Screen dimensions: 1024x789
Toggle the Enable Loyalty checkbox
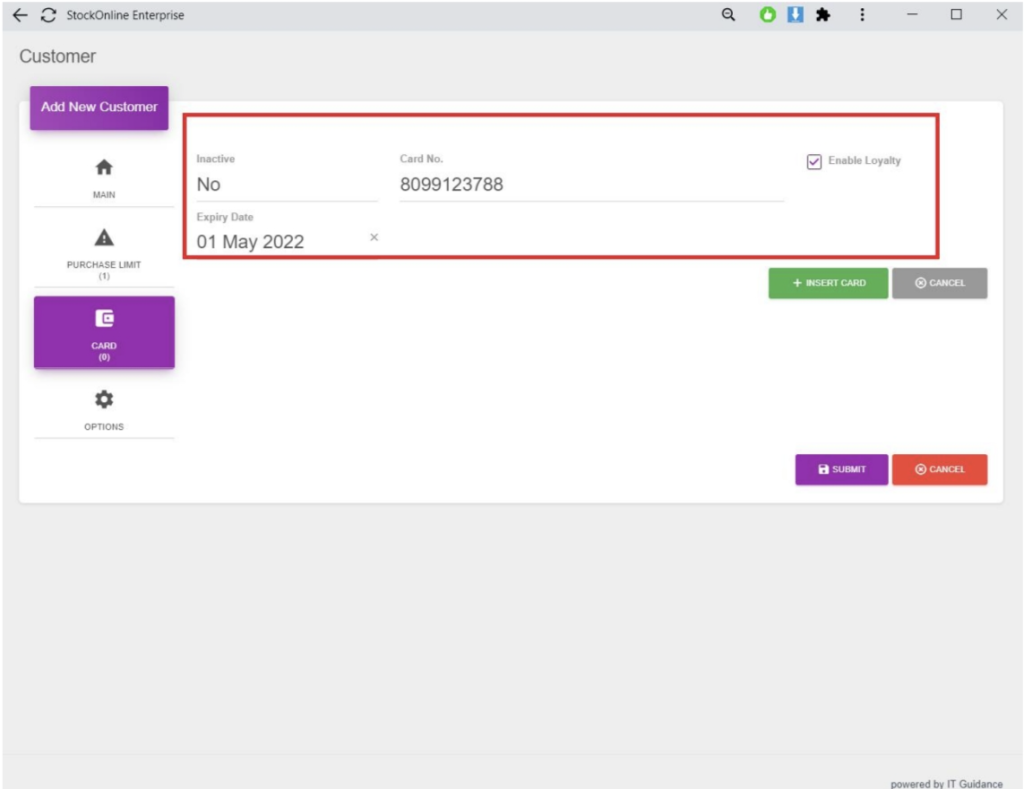pyautogui.click(x=814, y=161)
